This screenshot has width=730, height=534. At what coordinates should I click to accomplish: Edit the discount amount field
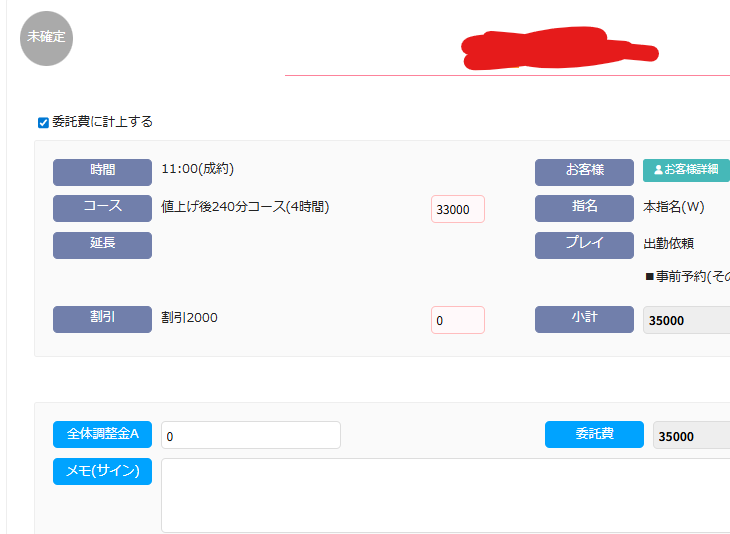(457, 320)
